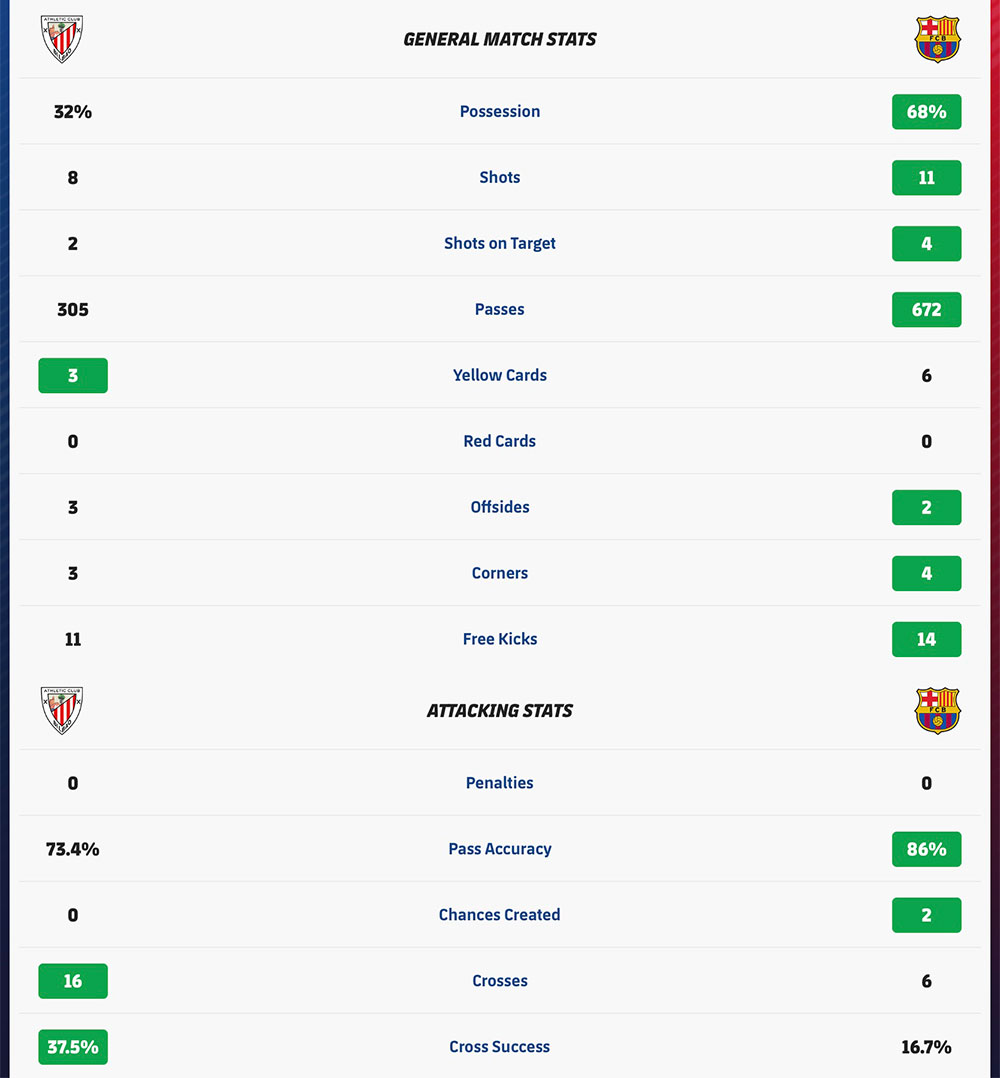This screenshot has height=1078, width=1000.
Task: Click the green 2 offsides badge
Action: [x=926, y=507]
